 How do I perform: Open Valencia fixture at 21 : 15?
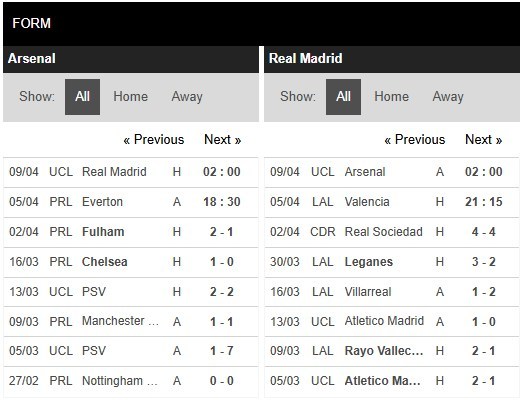pos(392,202)
